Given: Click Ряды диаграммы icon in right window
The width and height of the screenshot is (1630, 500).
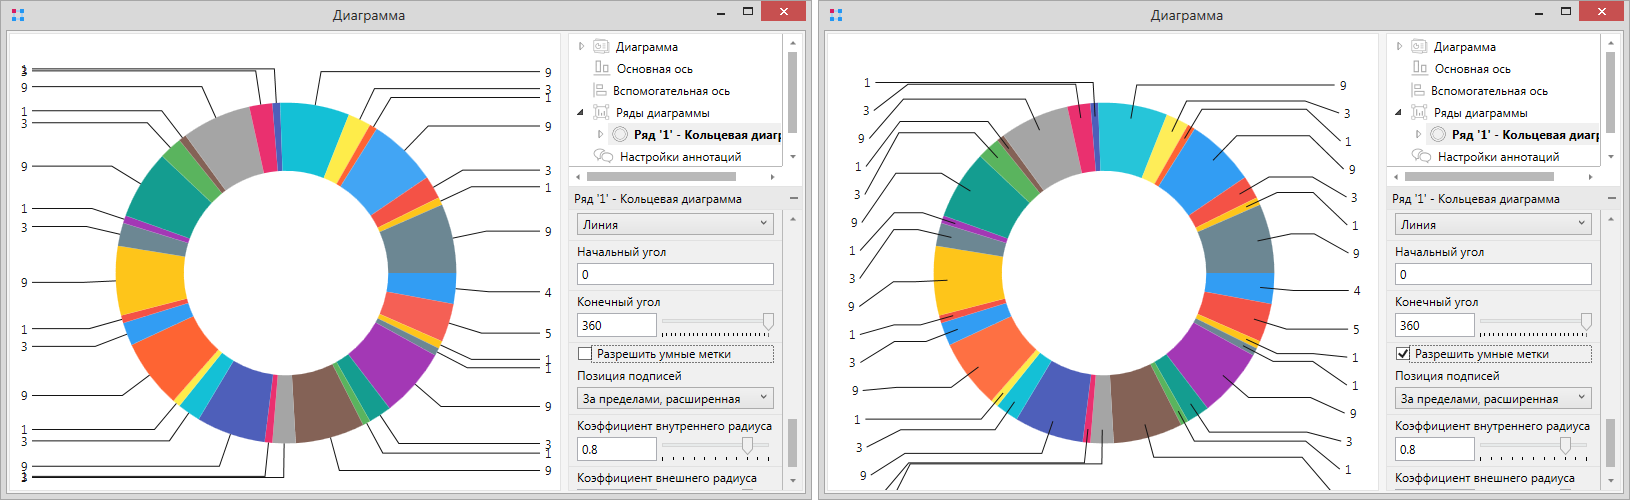Looking at the screenshot, I should [1419, 112].
